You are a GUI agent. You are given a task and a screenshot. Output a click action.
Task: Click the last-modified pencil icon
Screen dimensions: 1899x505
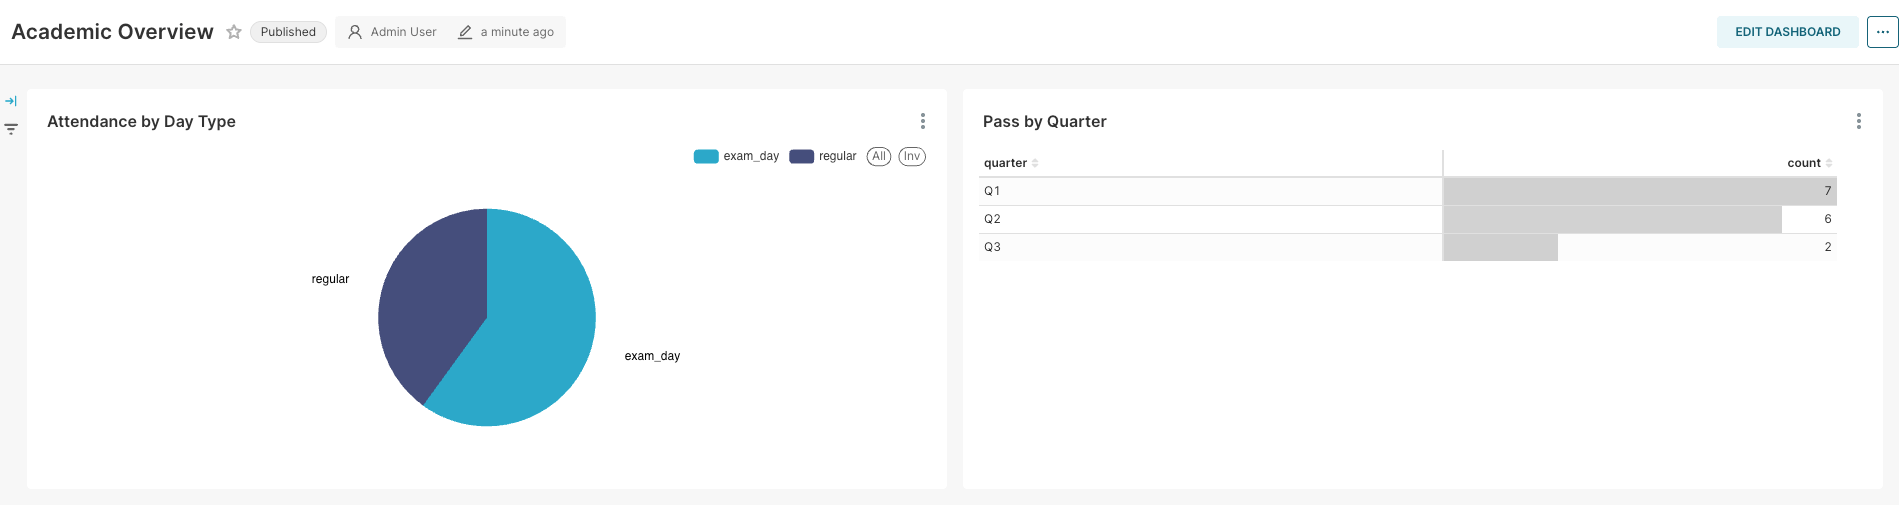465,32
